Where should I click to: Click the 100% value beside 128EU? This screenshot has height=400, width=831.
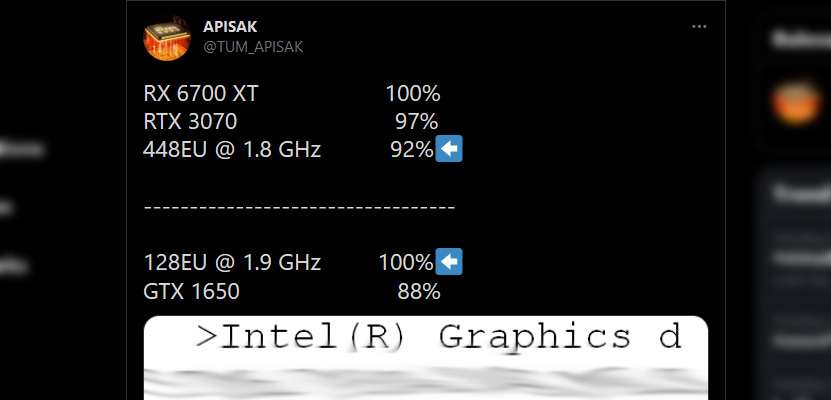tap(405, 263)
